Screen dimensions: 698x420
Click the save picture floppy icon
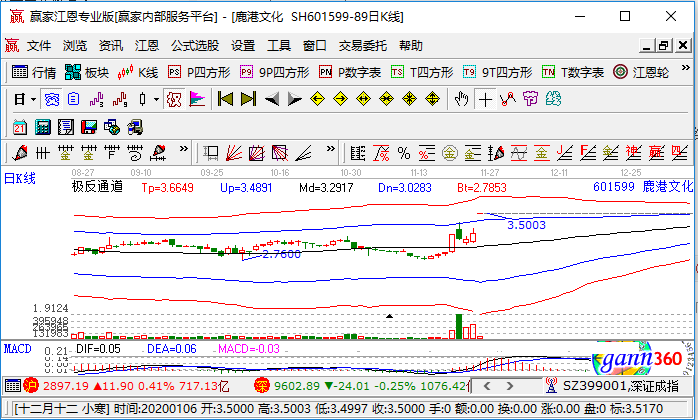89,128
